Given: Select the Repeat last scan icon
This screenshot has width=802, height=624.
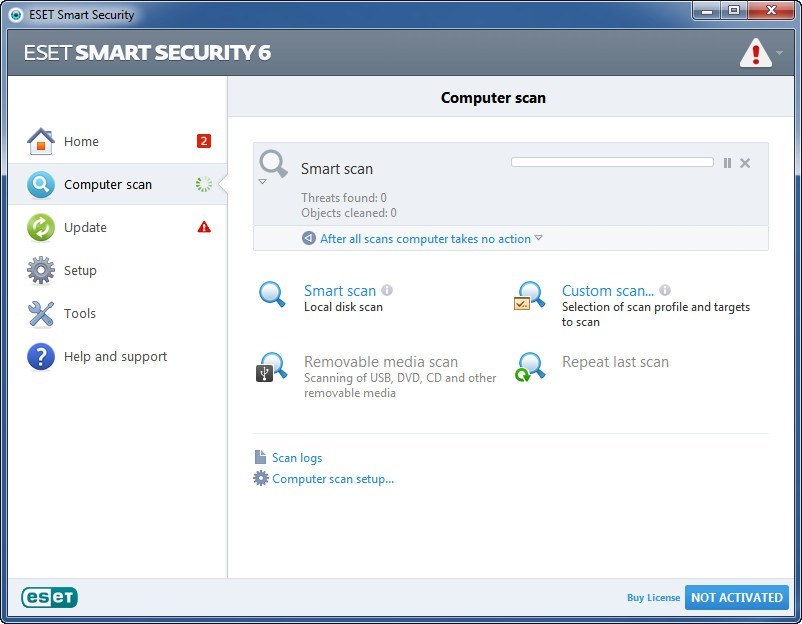Looking at the screenshot, I should (528, 366).
